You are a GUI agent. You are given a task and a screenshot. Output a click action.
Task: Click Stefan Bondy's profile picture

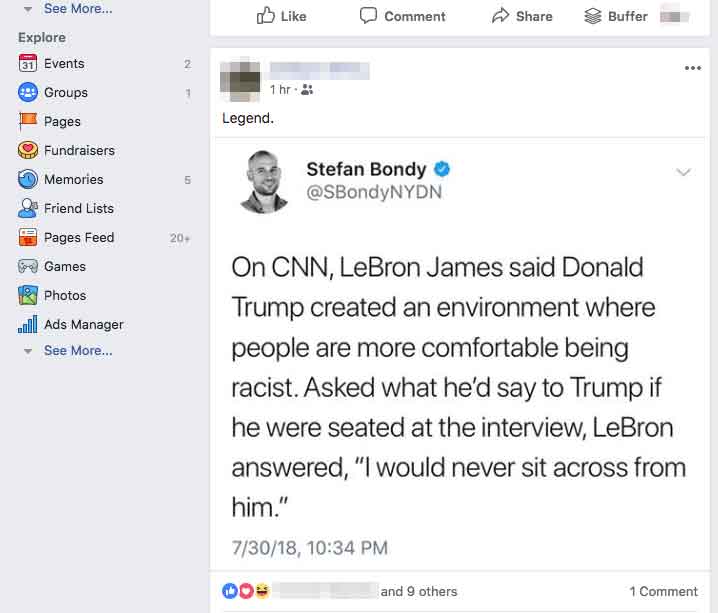[265, 181]
